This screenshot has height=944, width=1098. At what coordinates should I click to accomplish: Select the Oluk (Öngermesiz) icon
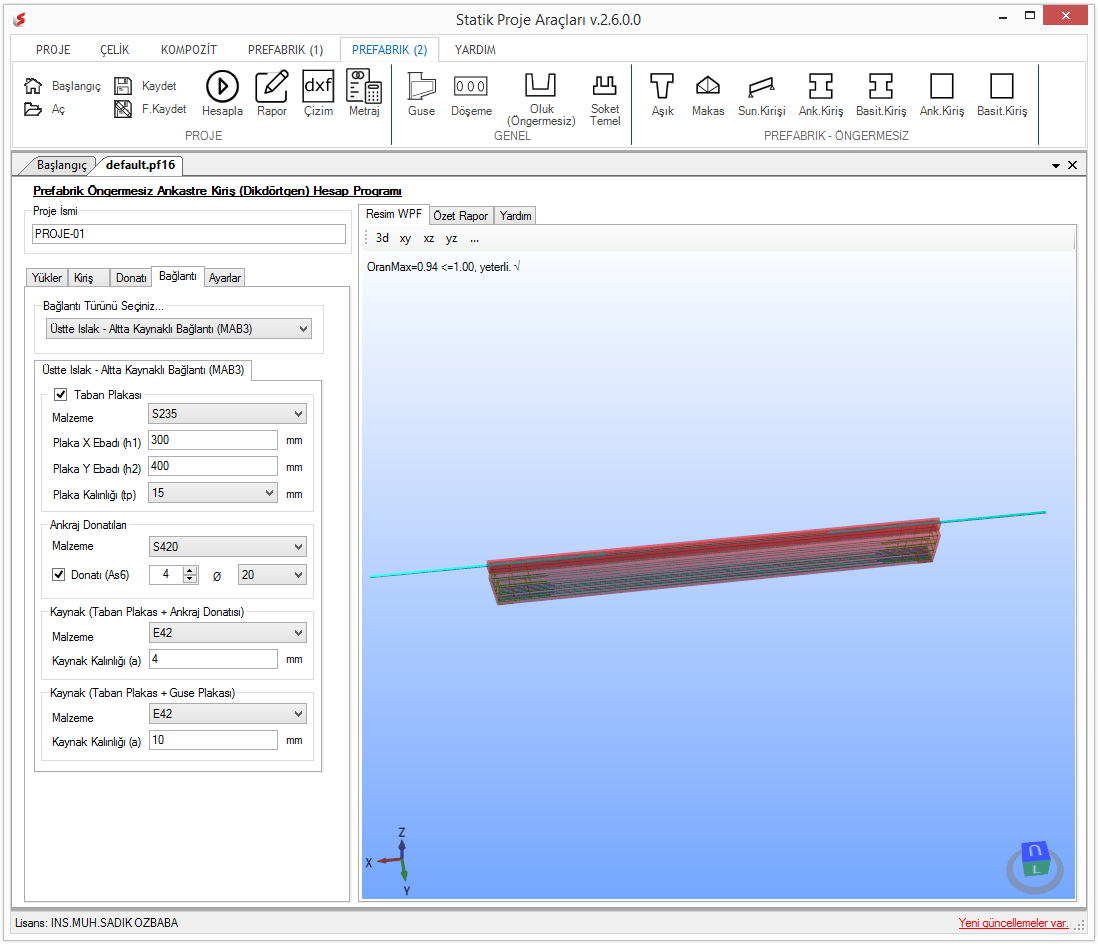point(541,85)
